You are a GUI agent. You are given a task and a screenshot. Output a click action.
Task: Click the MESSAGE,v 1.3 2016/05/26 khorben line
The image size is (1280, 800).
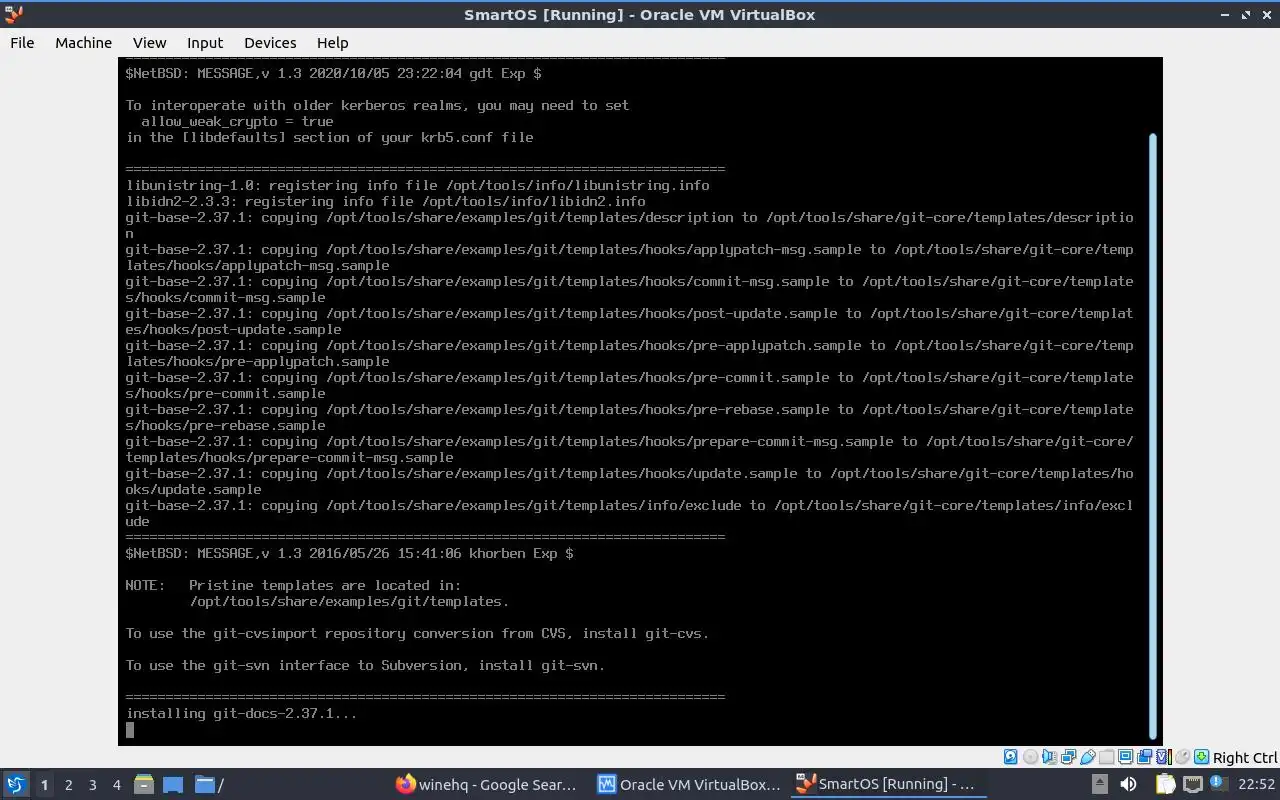tap(349, 554)
